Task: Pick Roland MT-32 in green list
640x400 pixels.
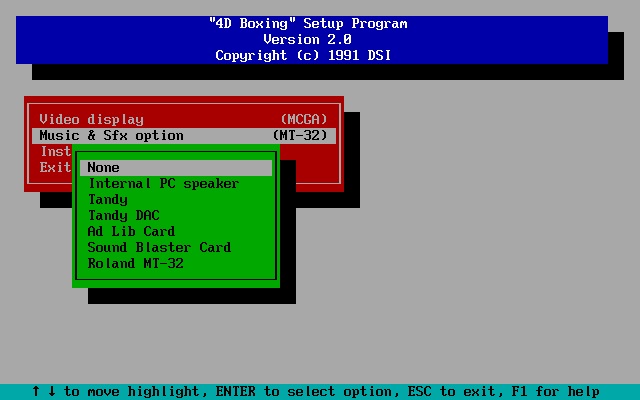Action: [x=135, y=263]
